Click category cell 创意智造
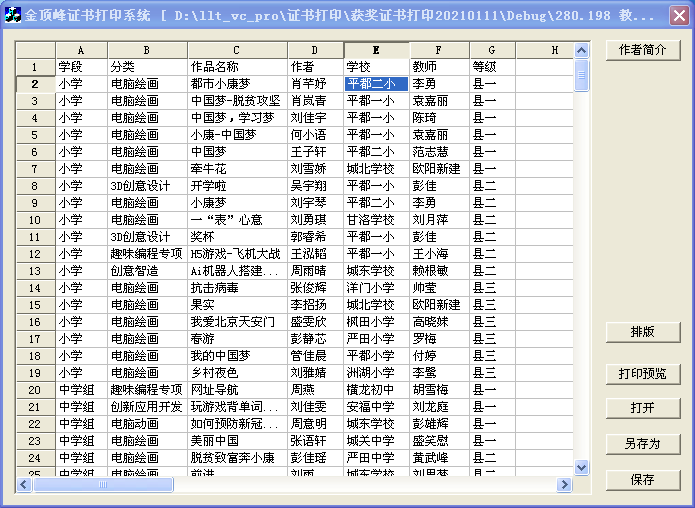 148,271
